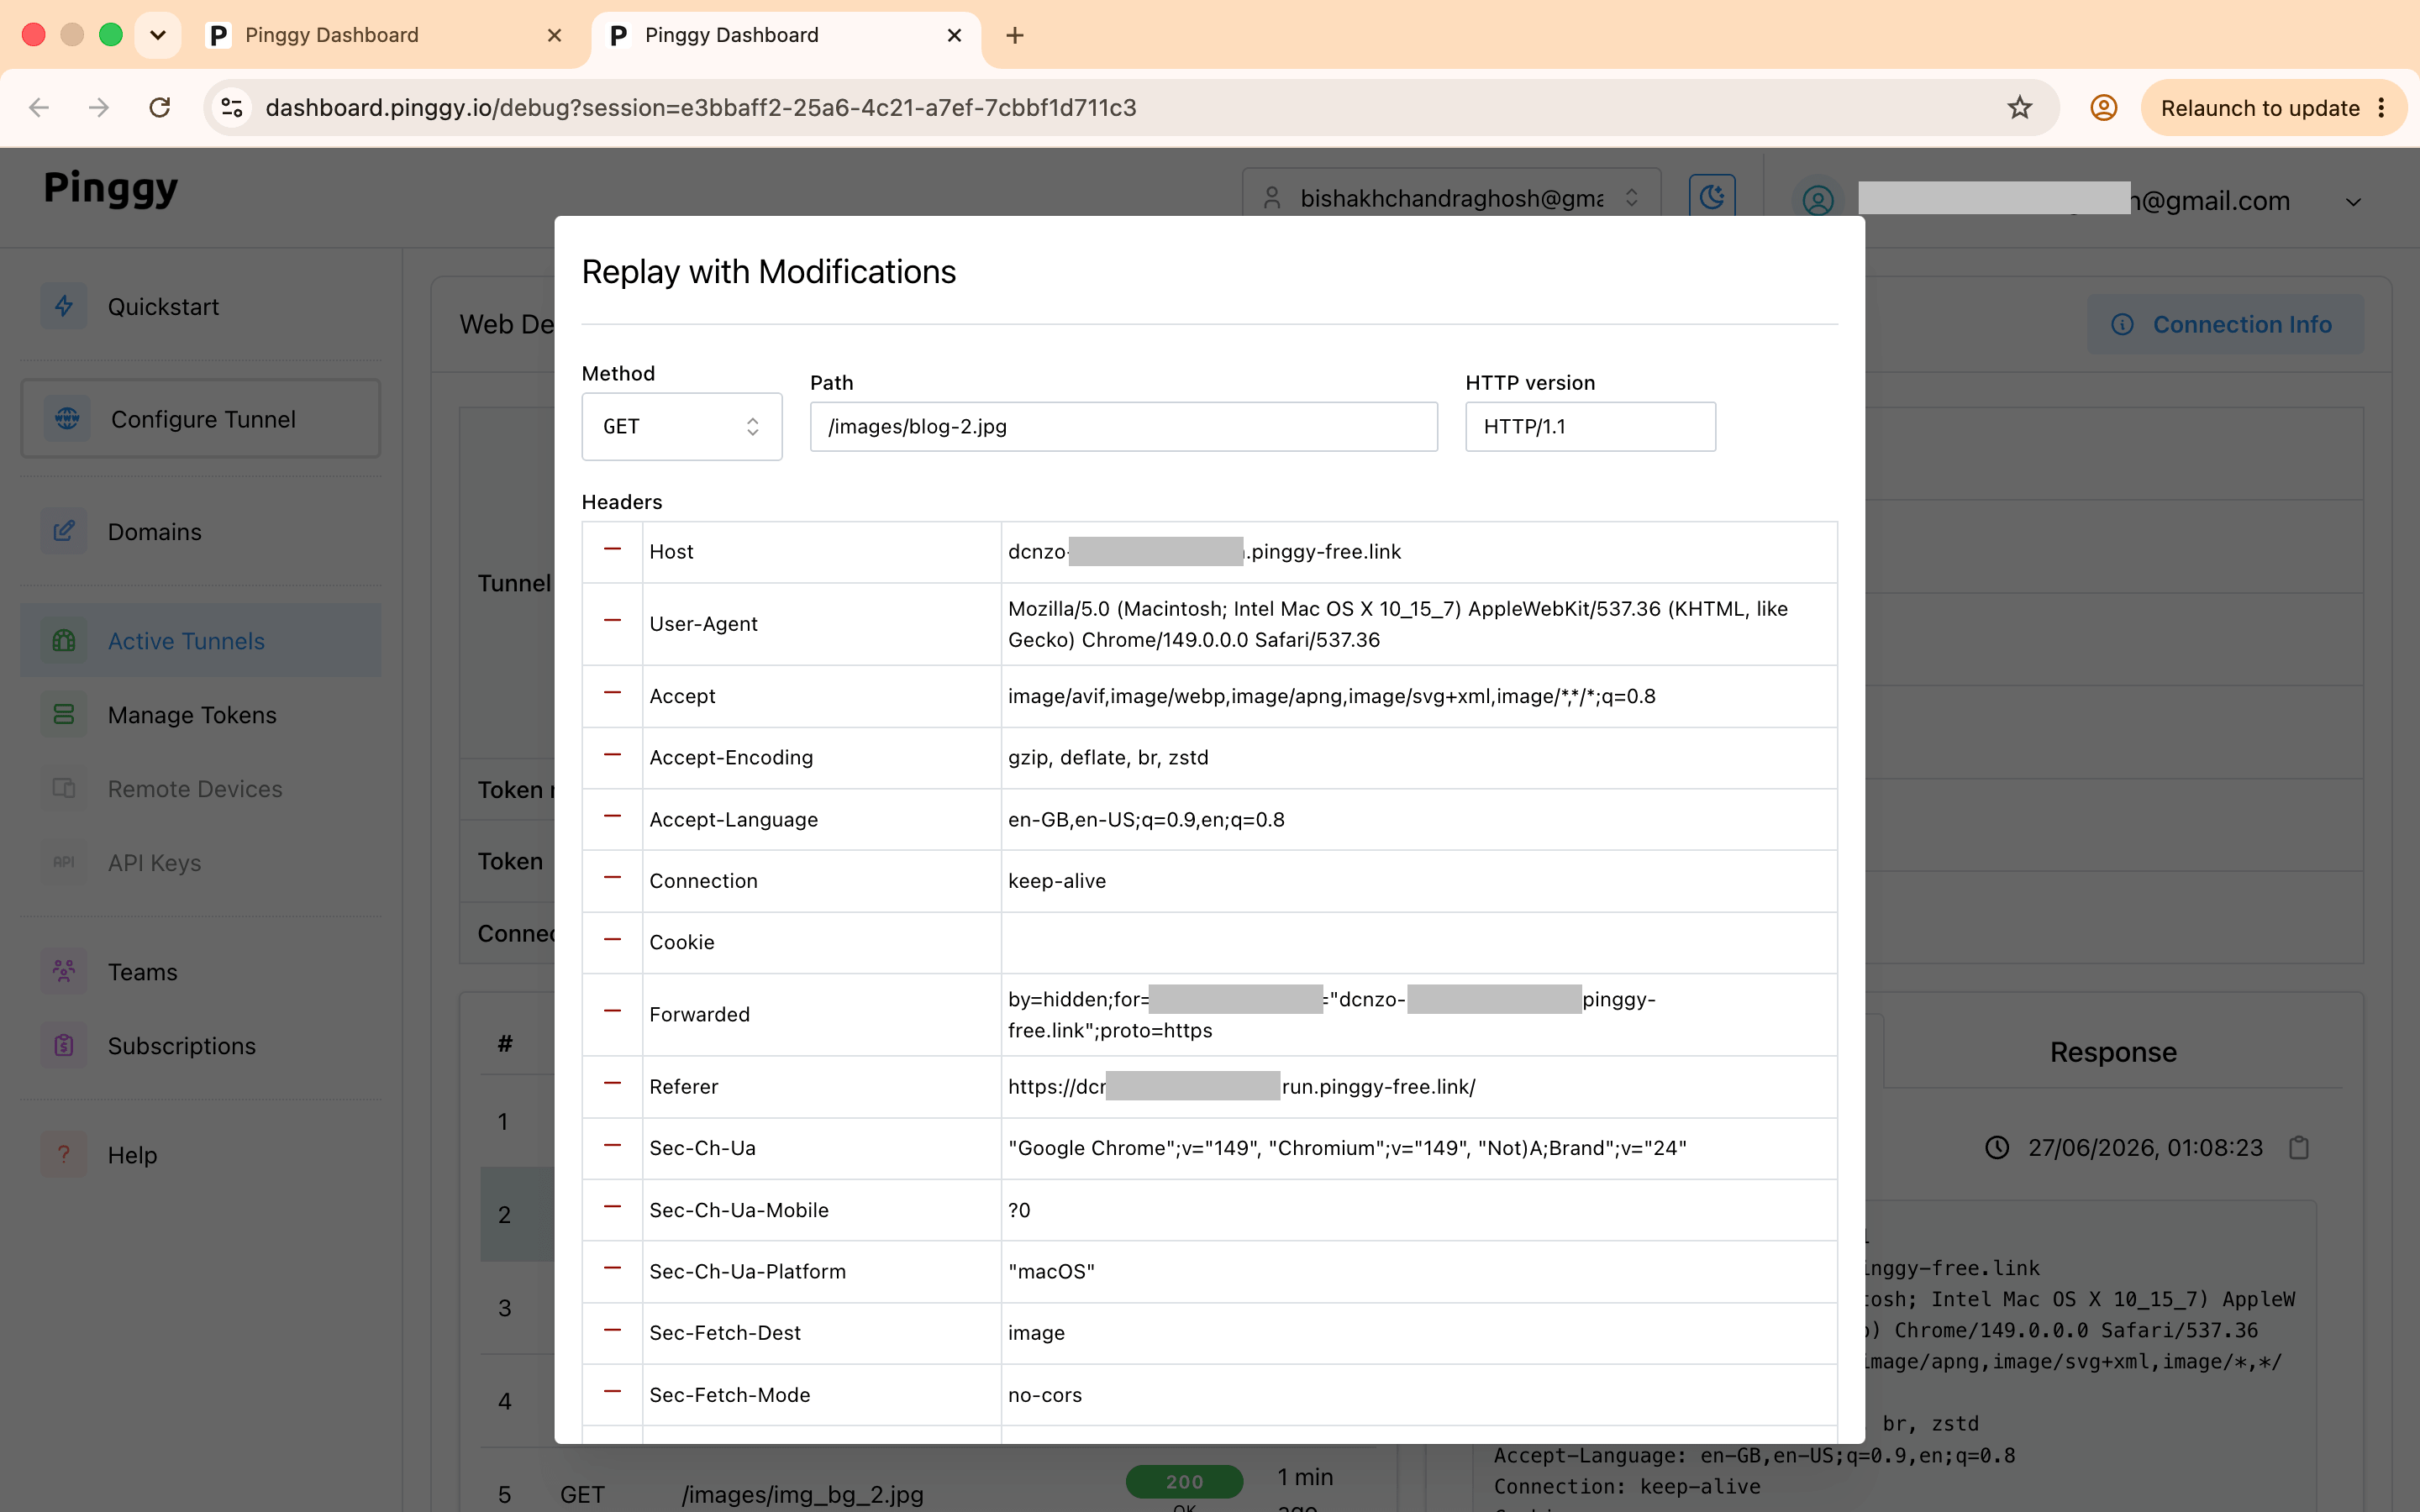Expand the gmail.com user menu chevron
The height and width of the screenshot is (1512, 2420).
pos(2353,202)
